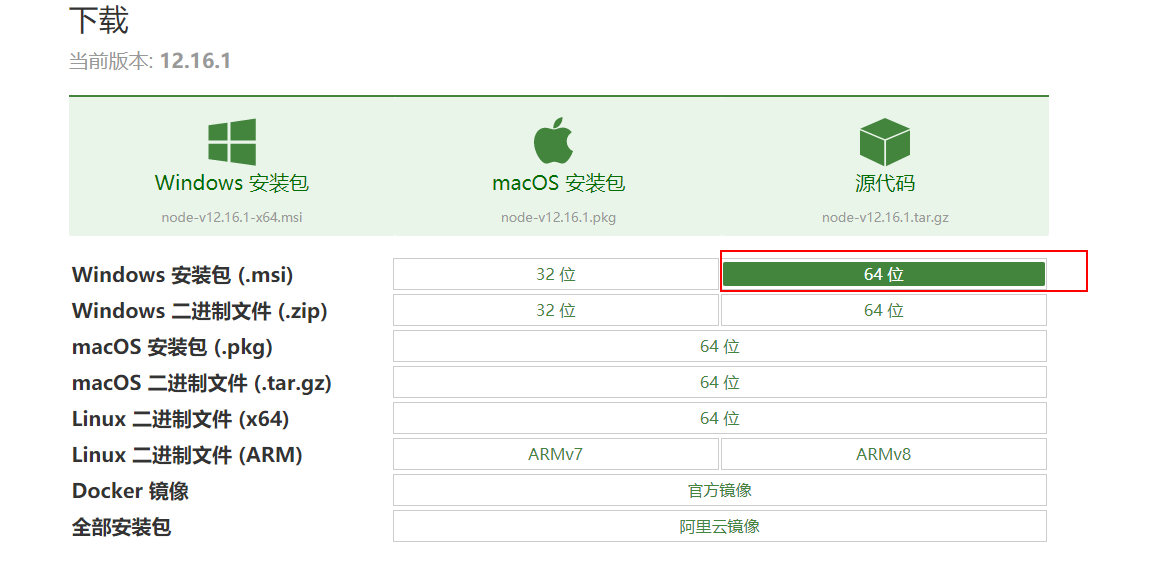Viewport: 1153px width, 567px height.
Task: Open the 官方镜像 Docker link
Action: 720,490
